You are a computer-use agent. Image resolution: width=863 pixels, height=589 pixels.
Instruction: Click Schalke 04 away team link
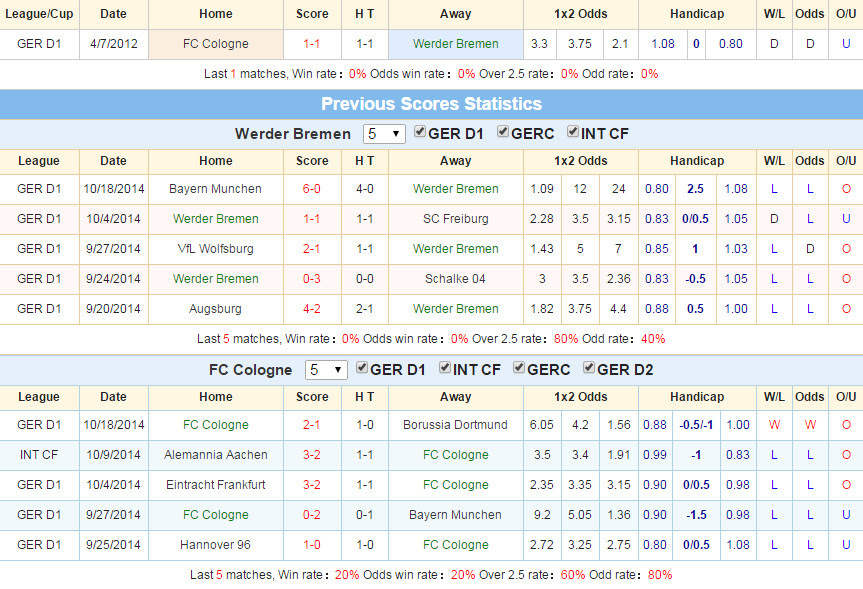click(x=455, y=279)
